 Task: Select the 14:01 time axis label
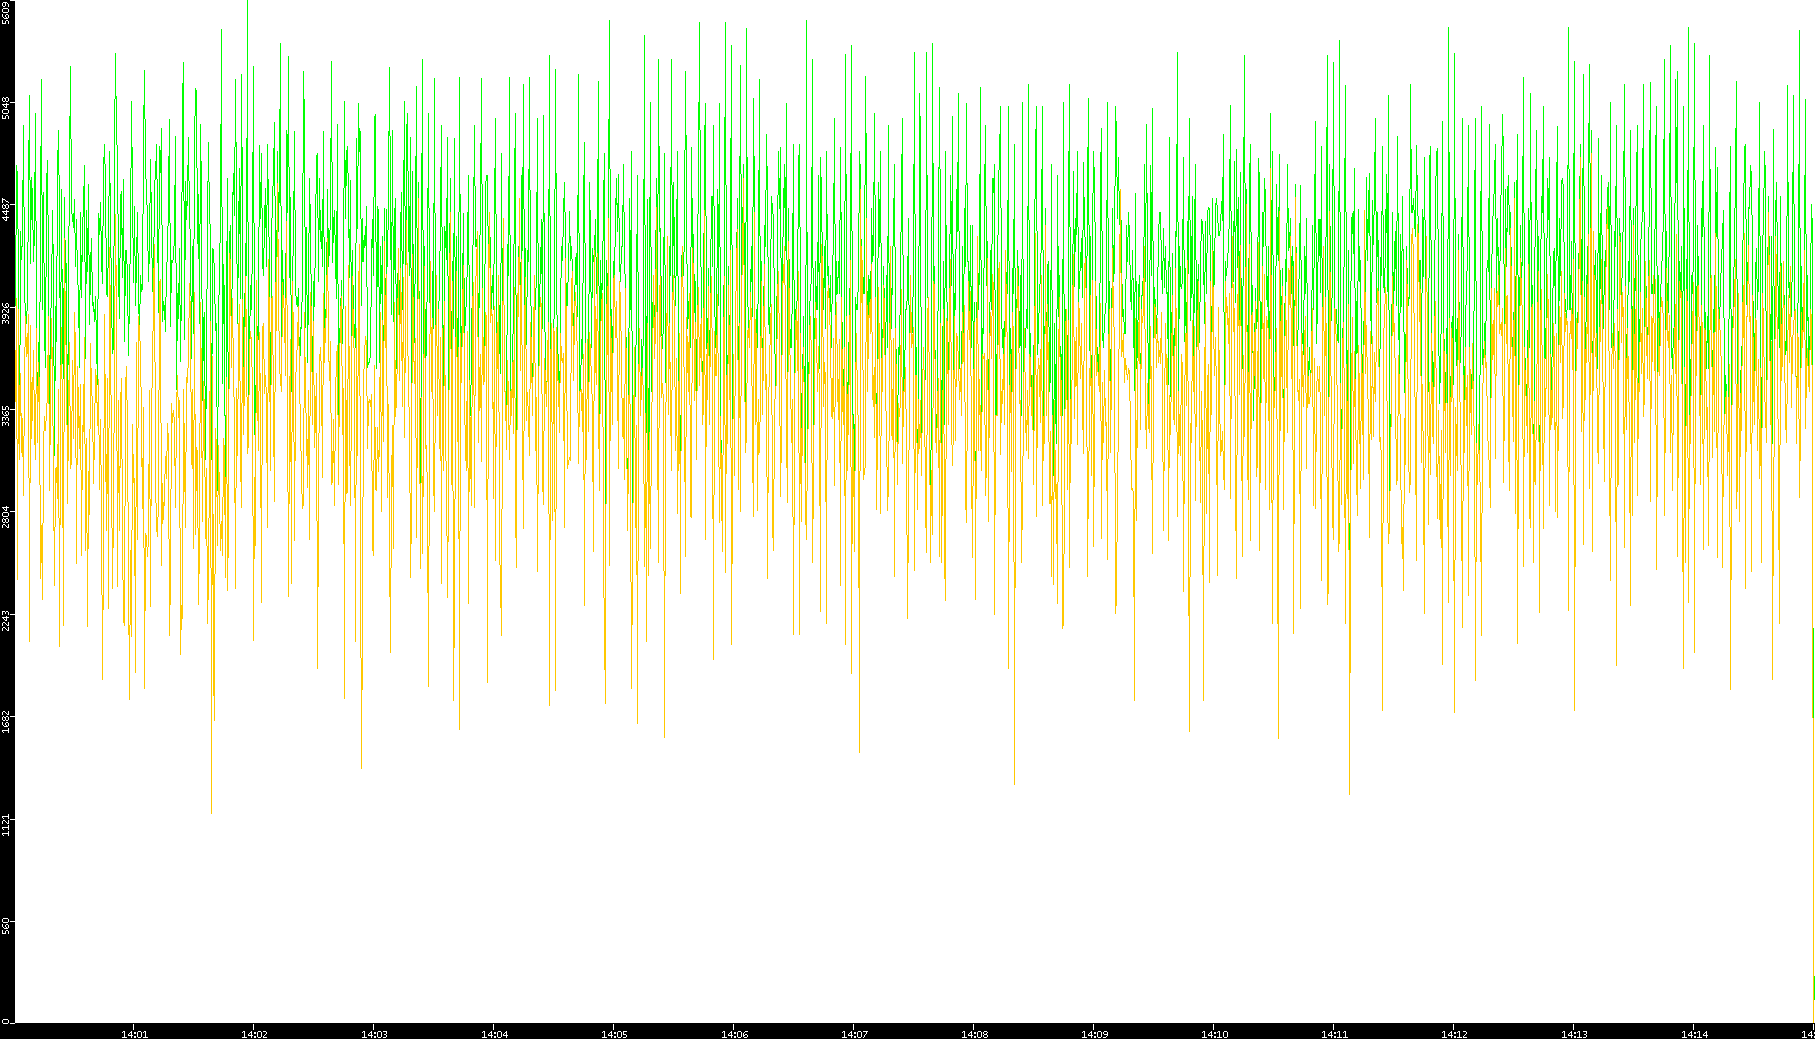(134, 1034)
